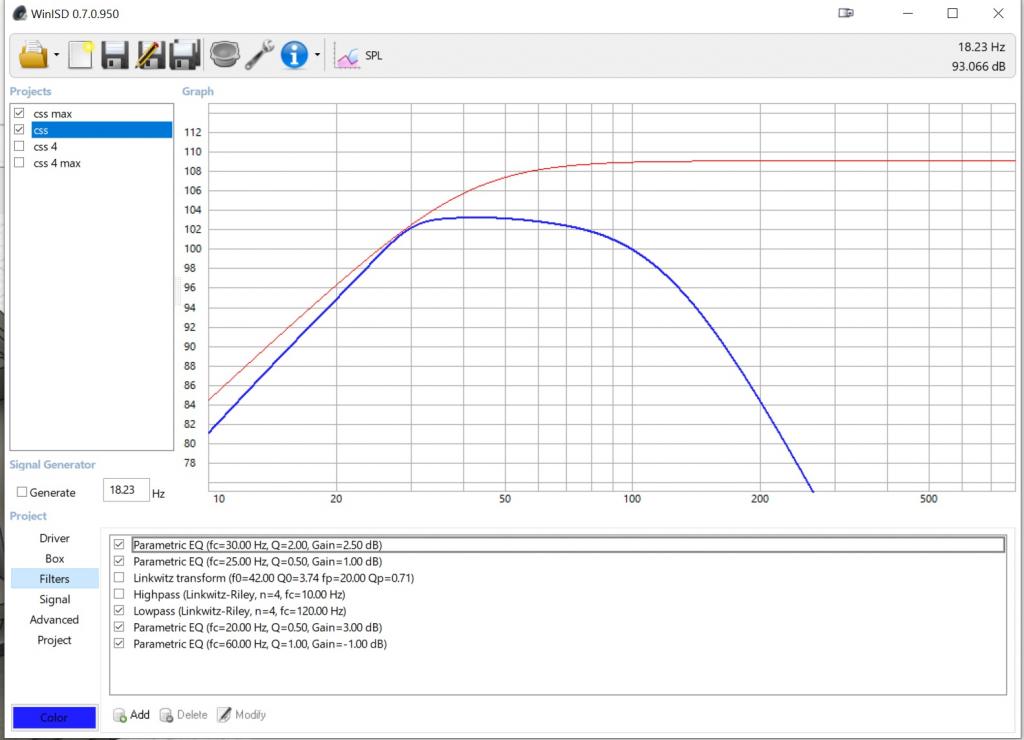Disable the Parametric EQ fc=20.00 Hz filter

[119, 627]
